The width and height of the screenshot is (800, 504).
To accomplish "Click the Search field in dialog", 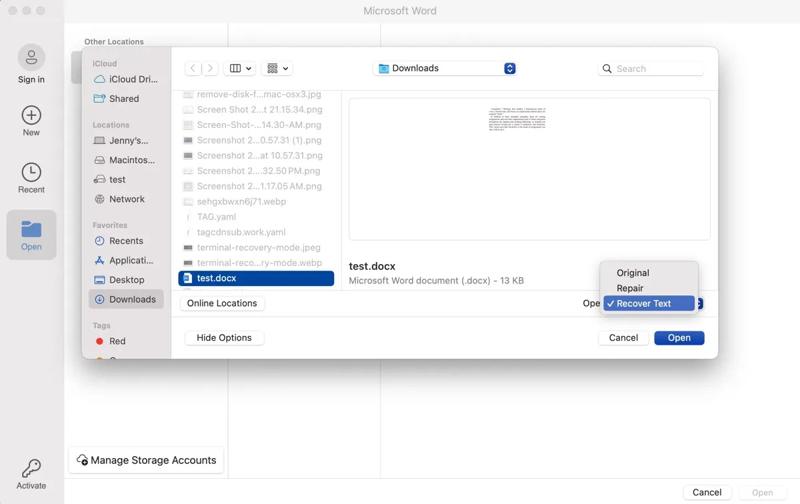I will (651, 69).
